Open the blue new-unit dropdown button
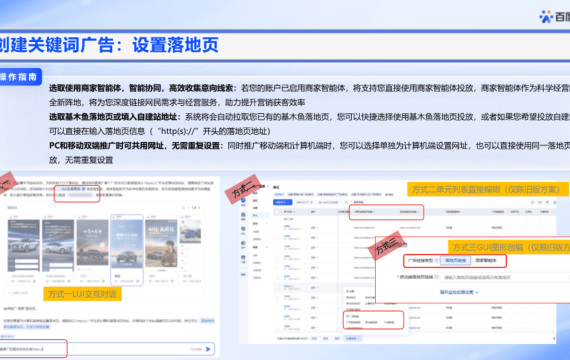The height and width of the screenshot is (360, 570). pos(282,202)
